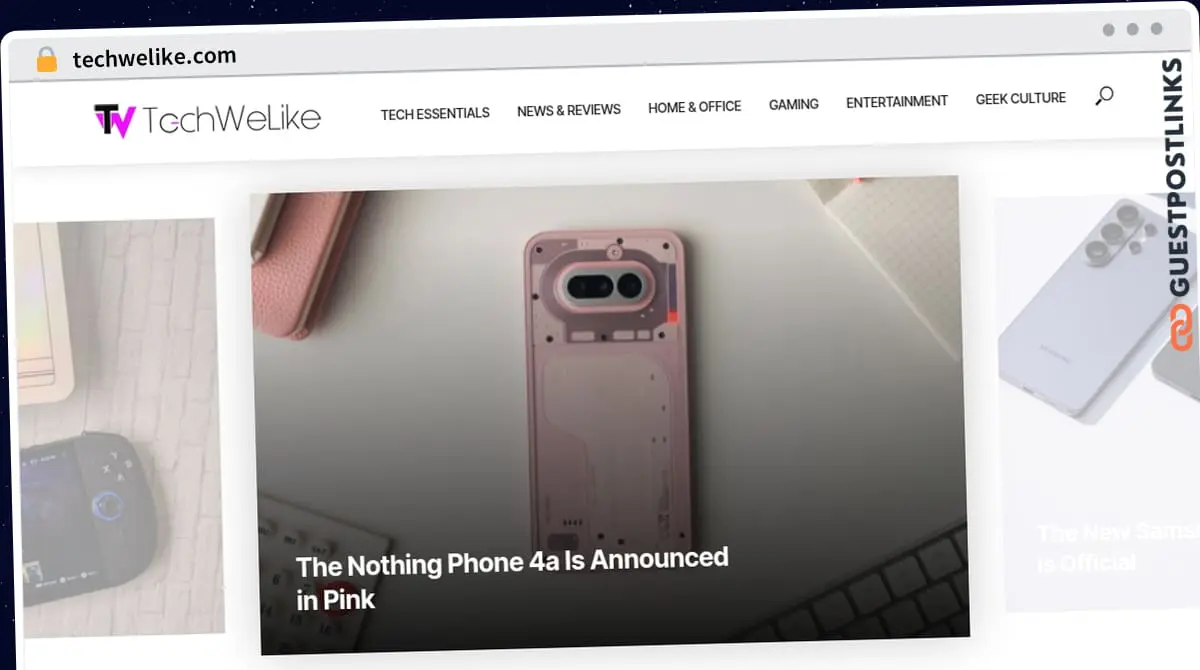
Task: Select the pink Nothing Phone featured image
Action: [608, 414]
